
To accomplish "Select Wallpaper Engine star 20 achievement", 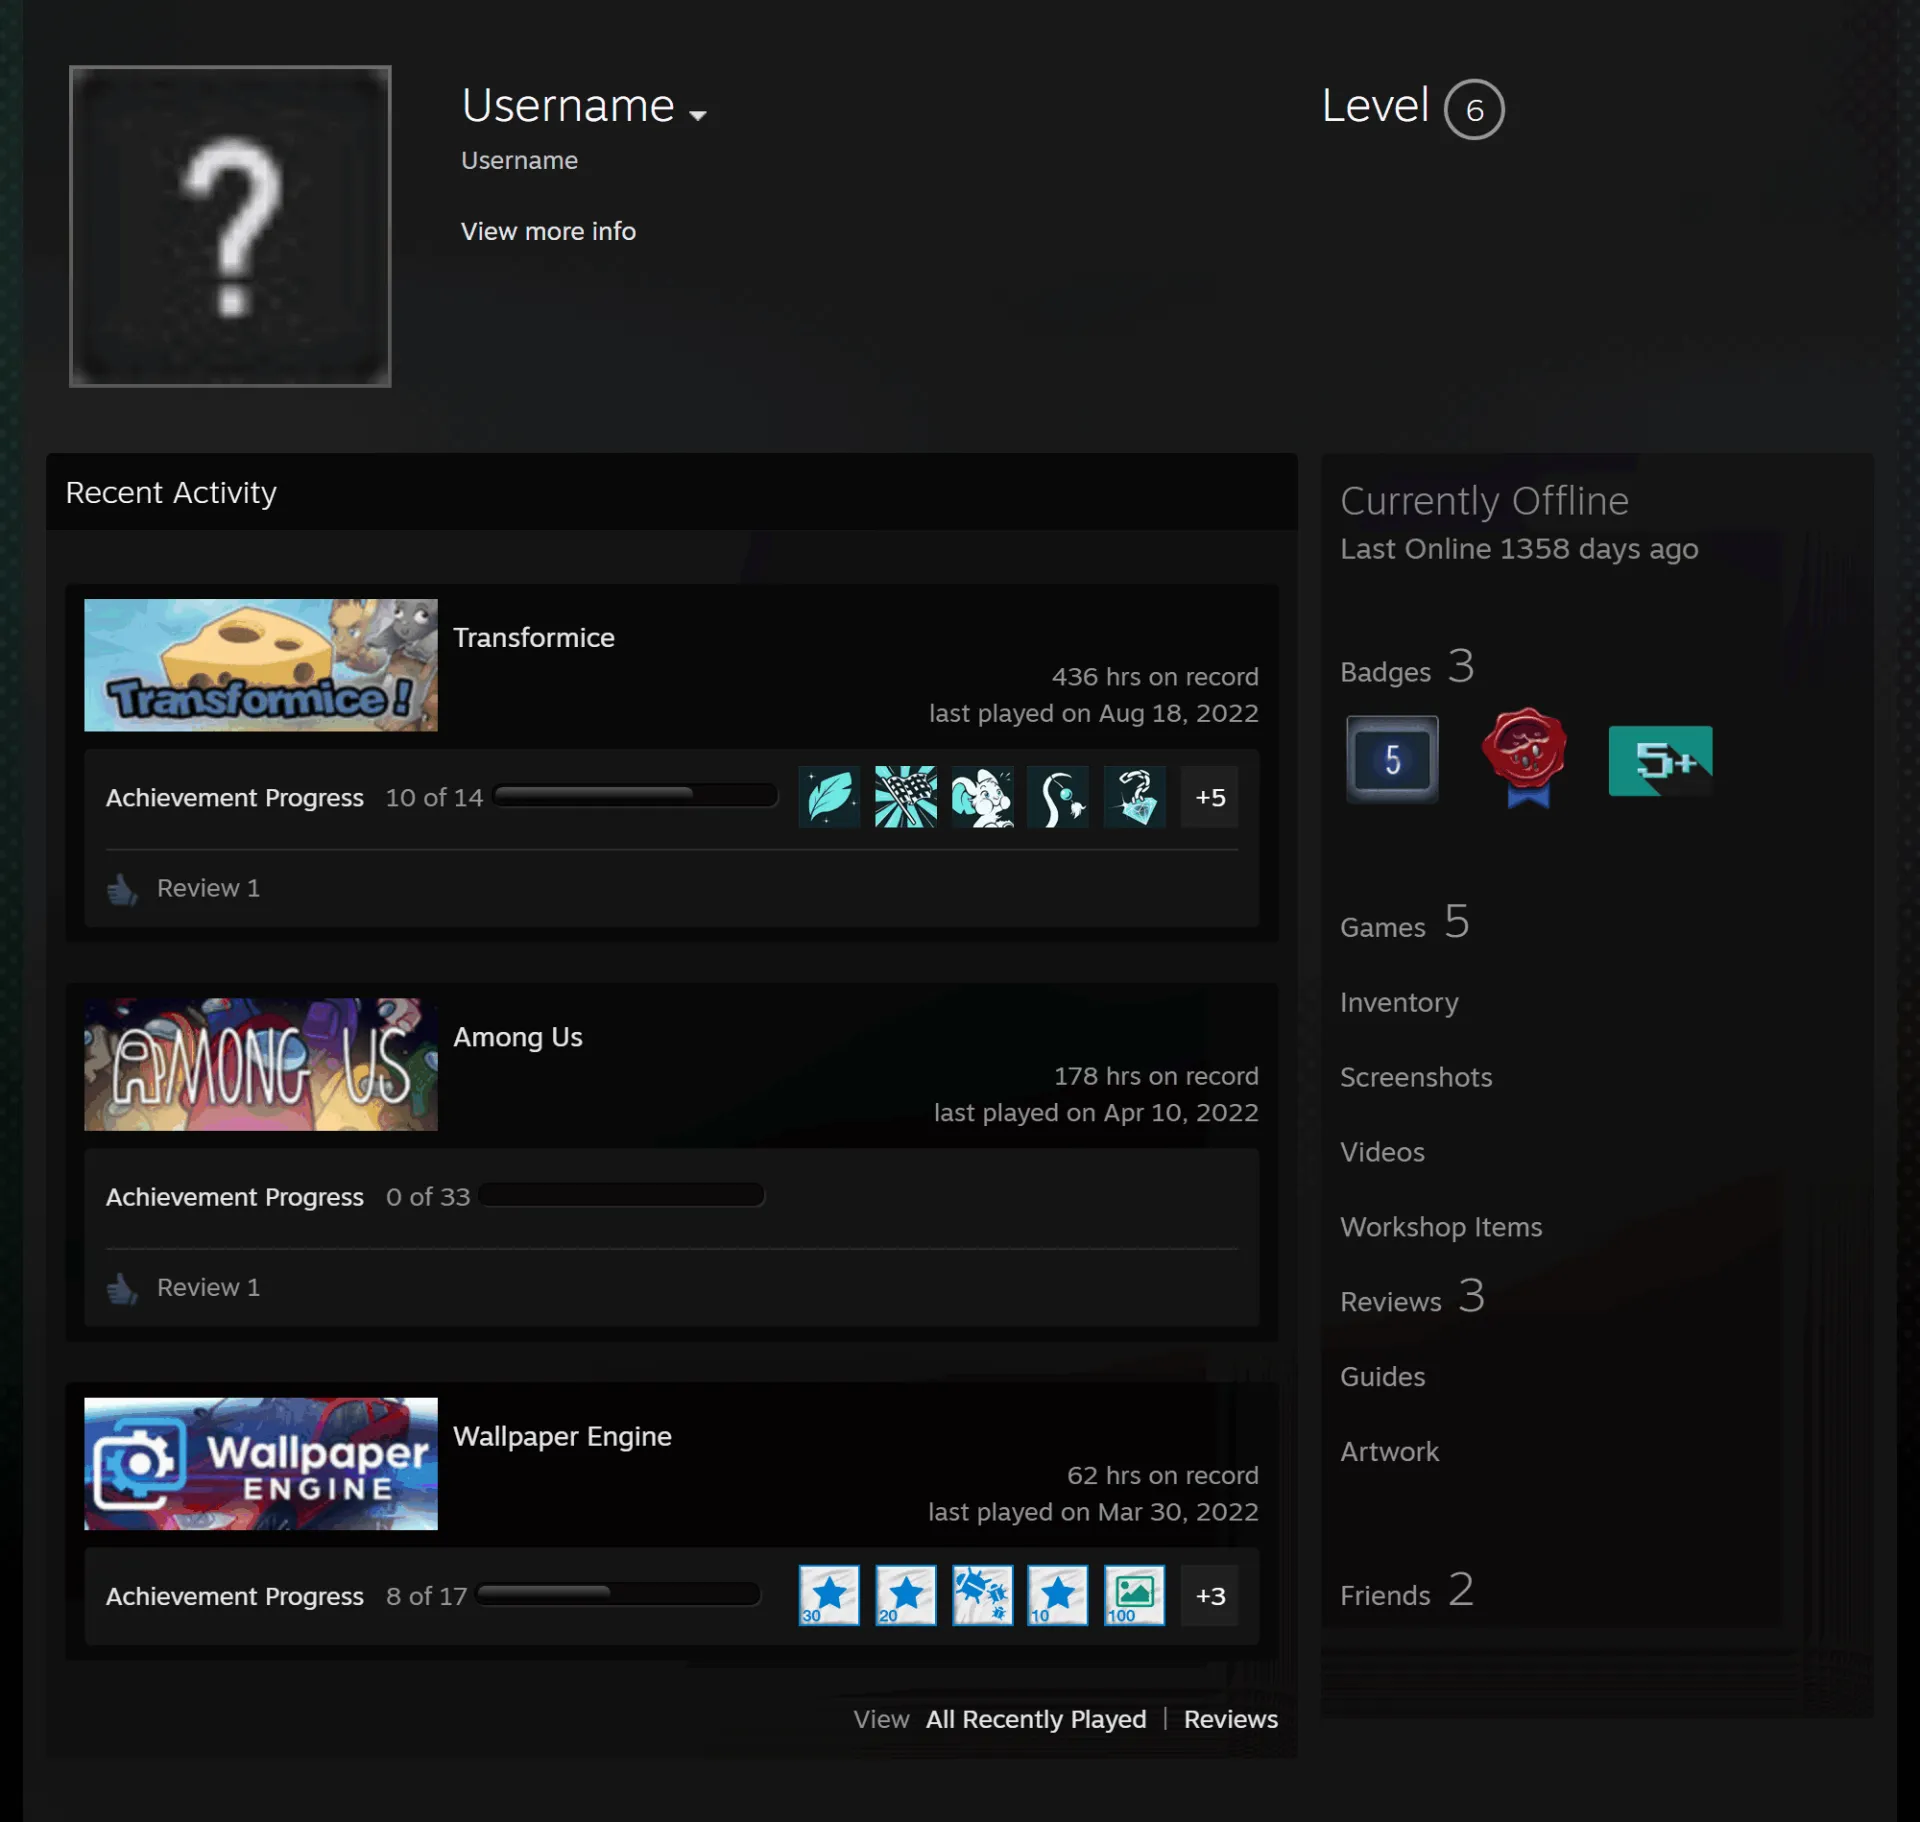I will (906, 1595).
